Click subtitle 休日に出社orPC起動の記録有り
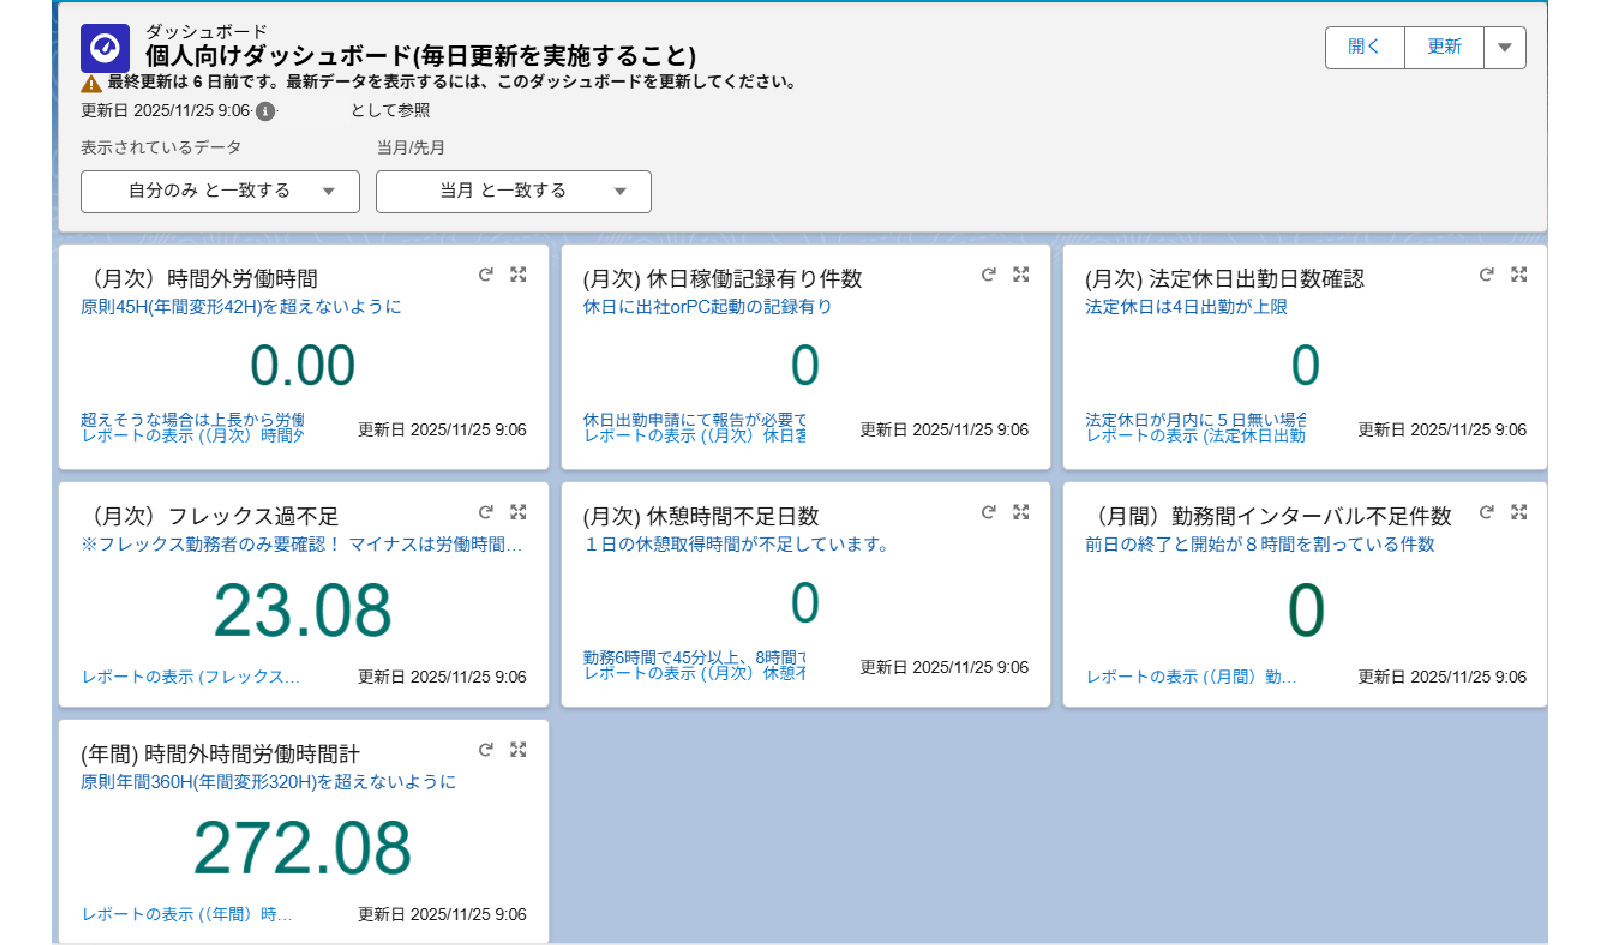This screenshot has height=945, width=1600. tap(708, 307)
